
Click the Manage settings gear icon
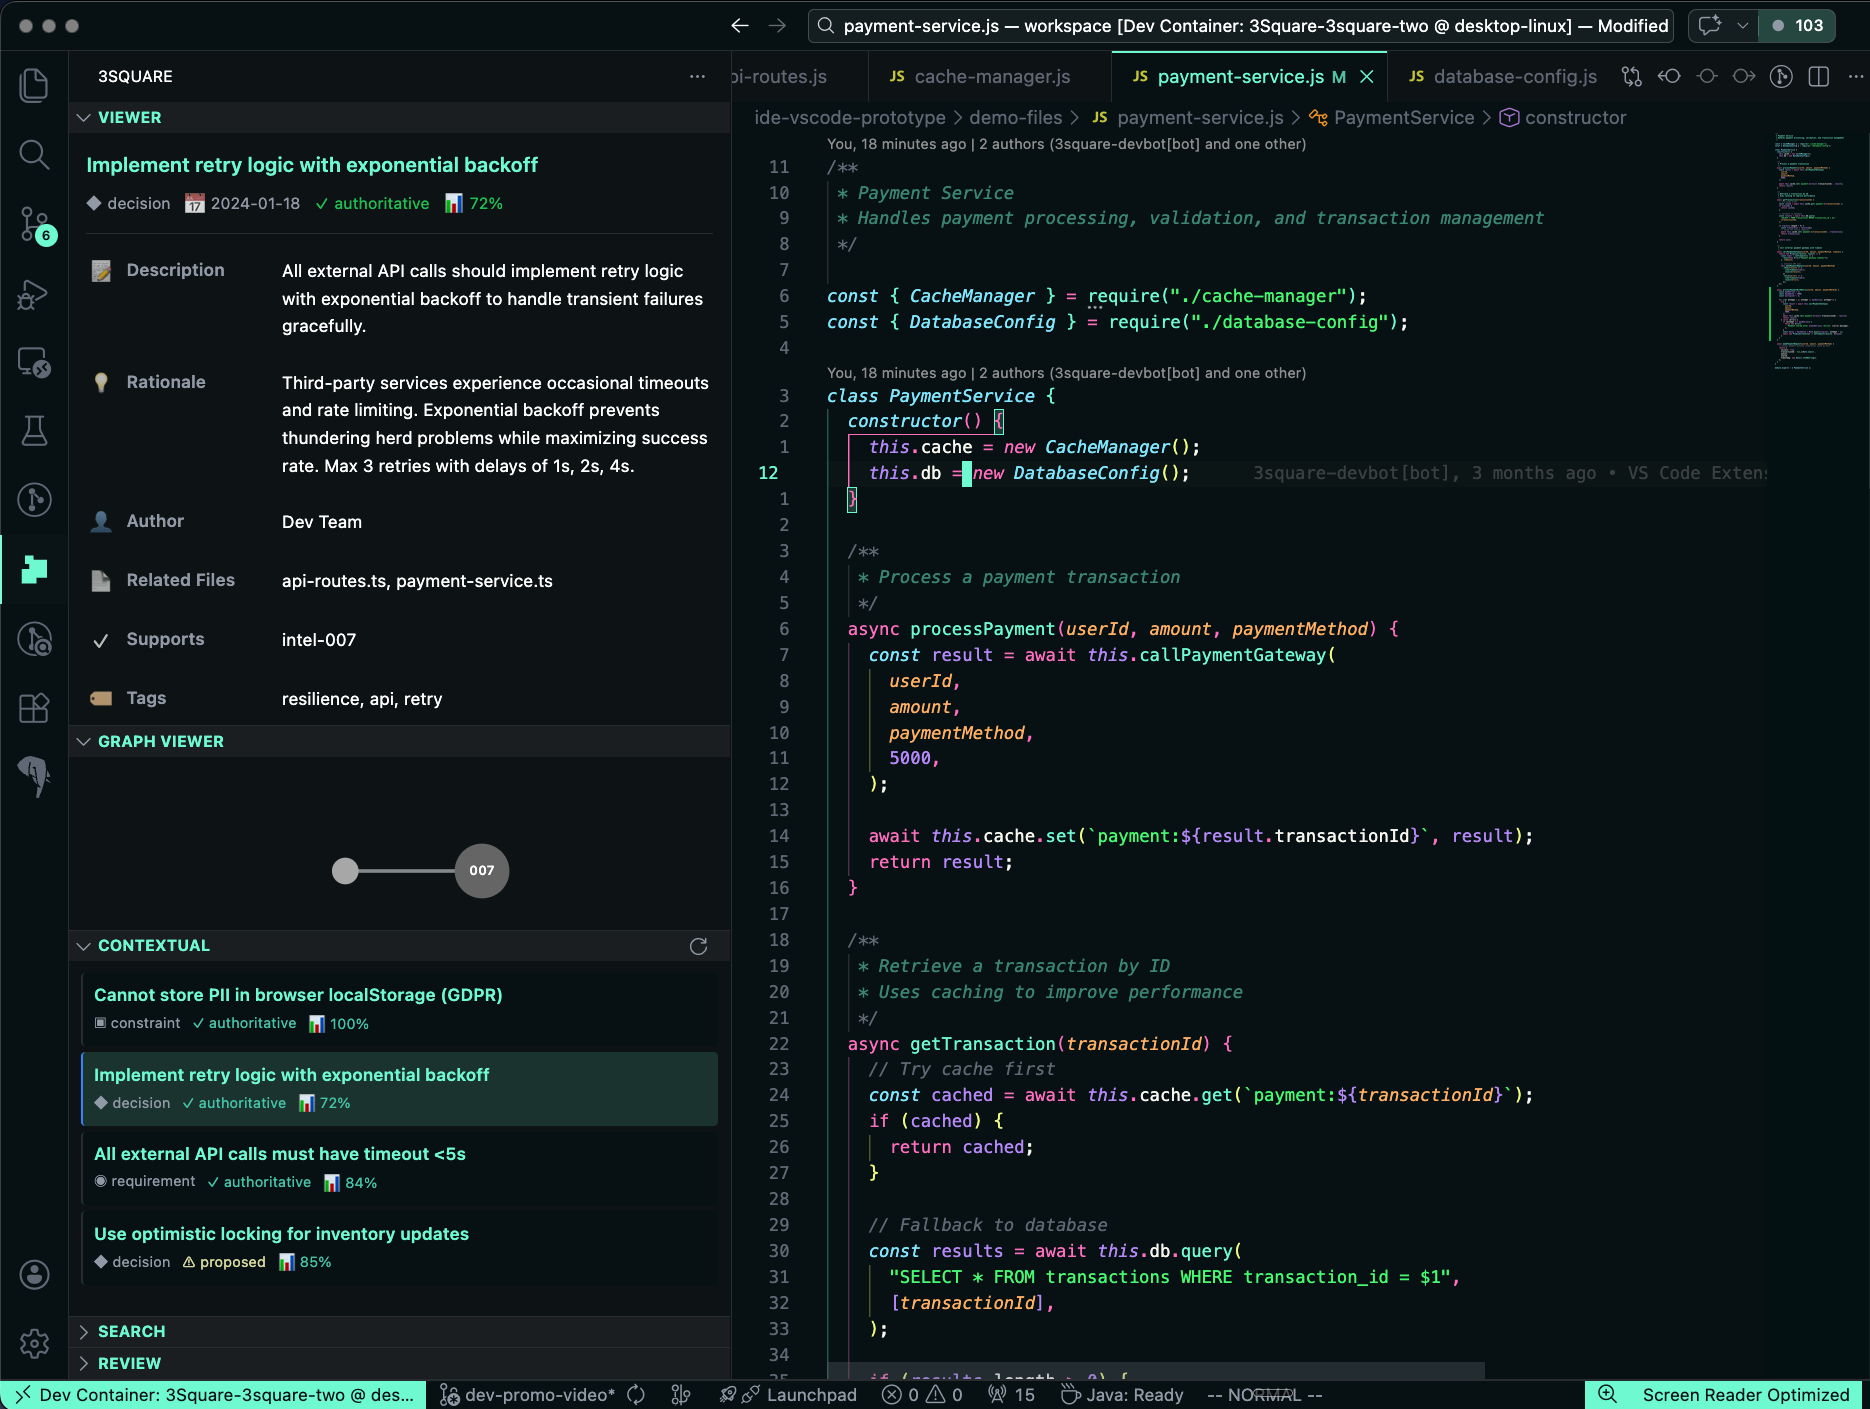coord(34,1343)
